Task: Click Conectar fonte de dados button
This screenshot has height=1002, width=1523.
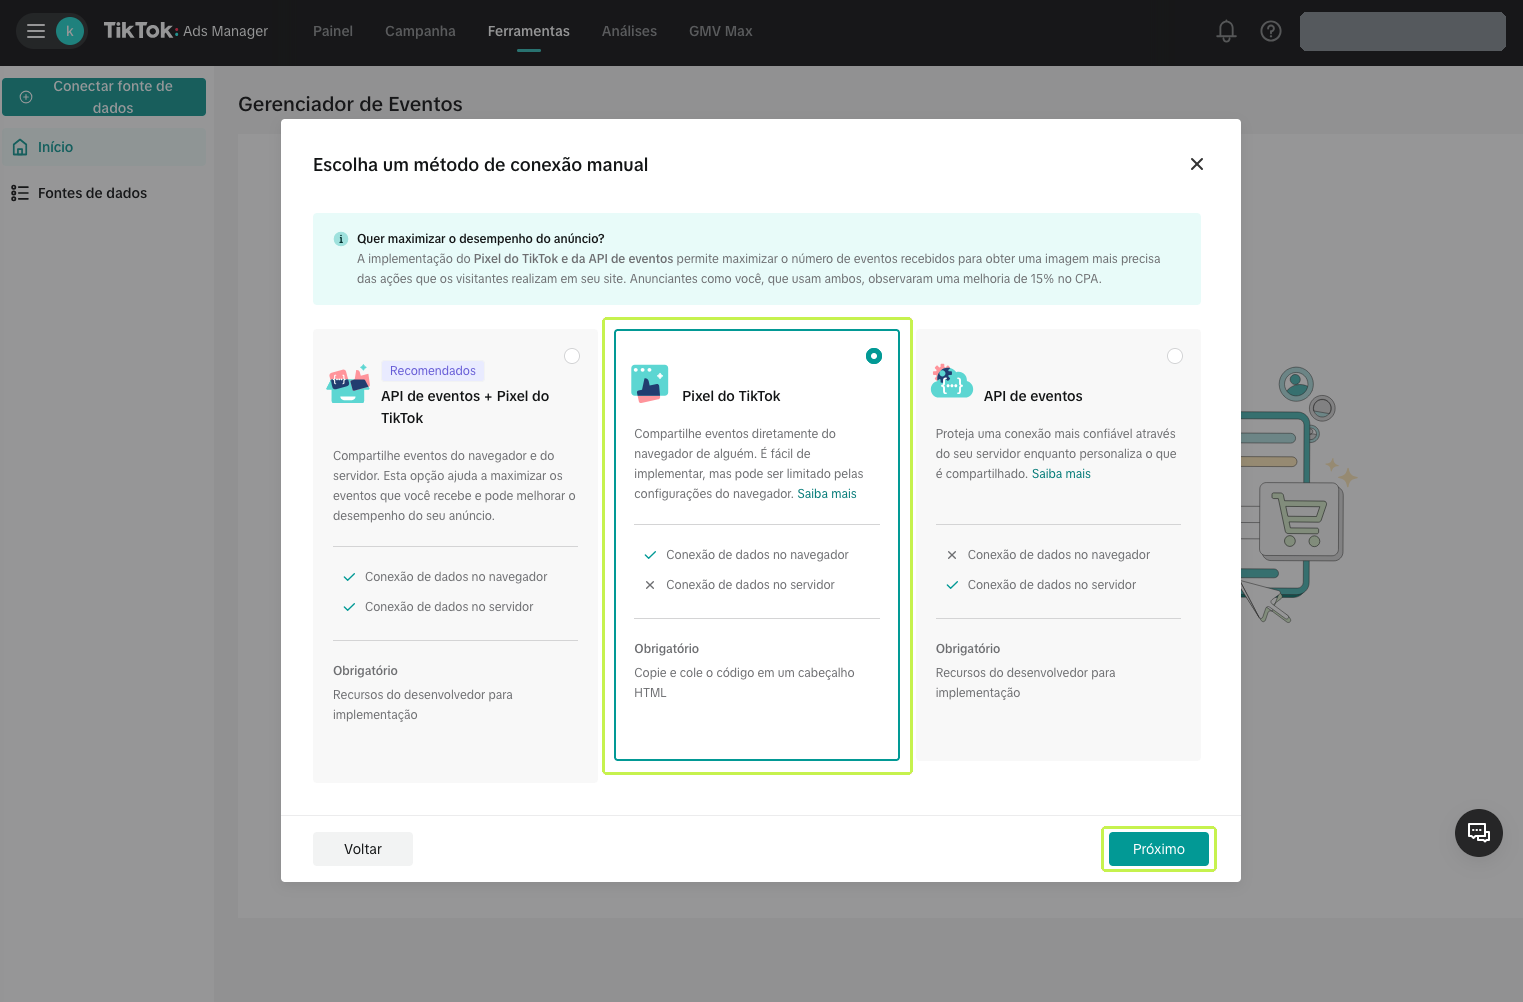Action: tap(104, 97)
